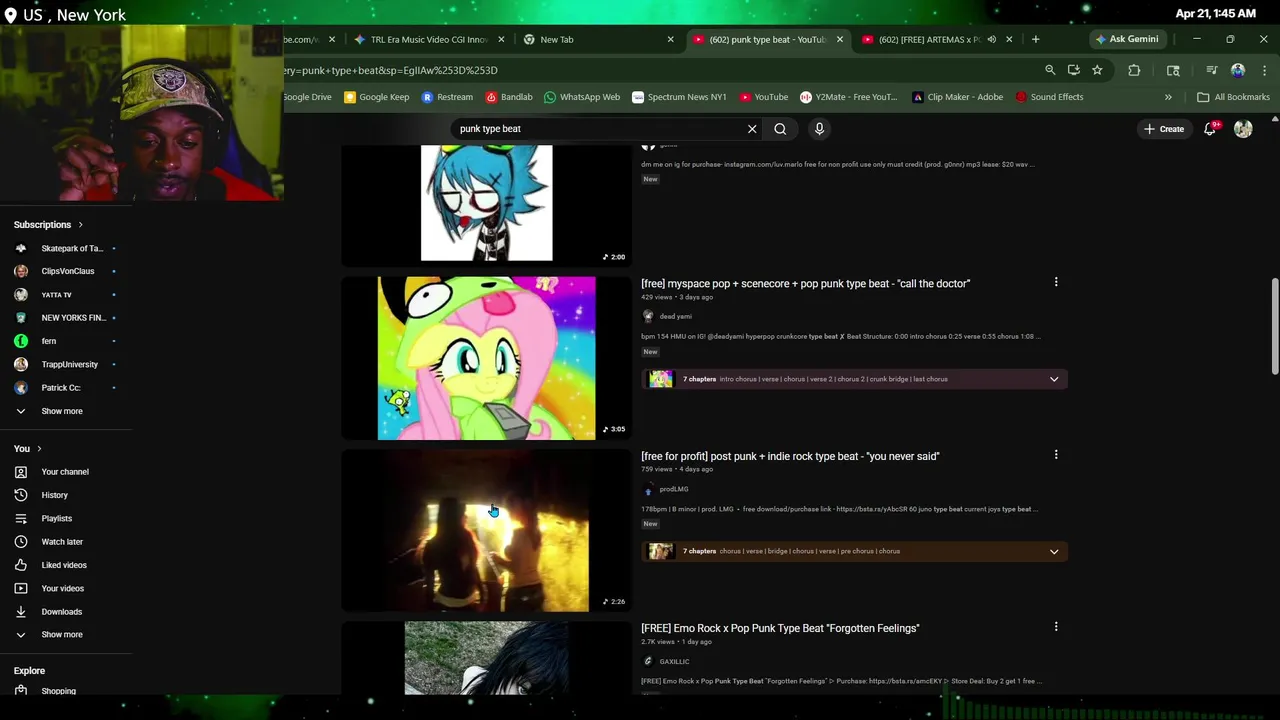Expand chapters for "call the doctor" video
Image resolution: width=1280 pixels, height=720 pixels.
point(1054,379)
